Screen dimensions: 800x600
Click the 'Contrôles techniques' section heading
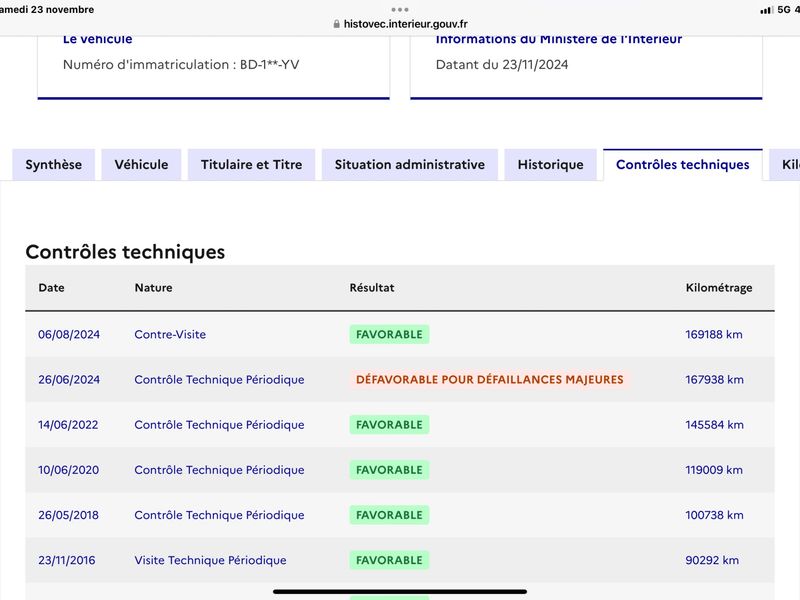pos(126,252)
